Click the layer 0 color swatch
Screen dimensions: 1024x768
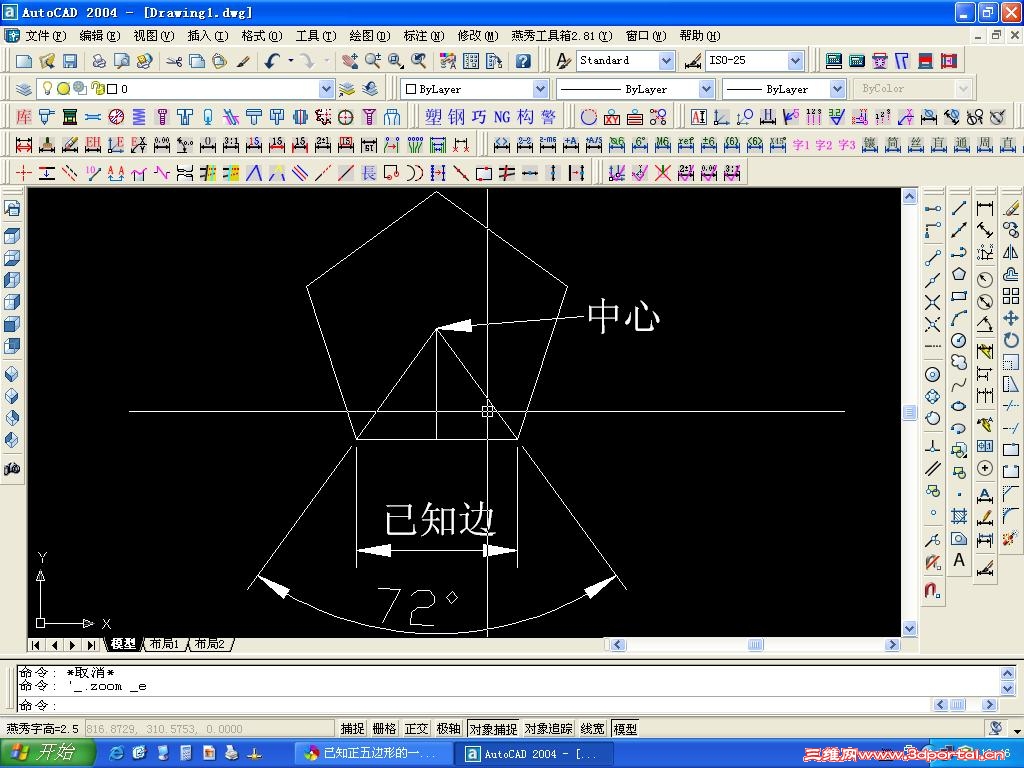pyautogui.click(x=112, y=89)
